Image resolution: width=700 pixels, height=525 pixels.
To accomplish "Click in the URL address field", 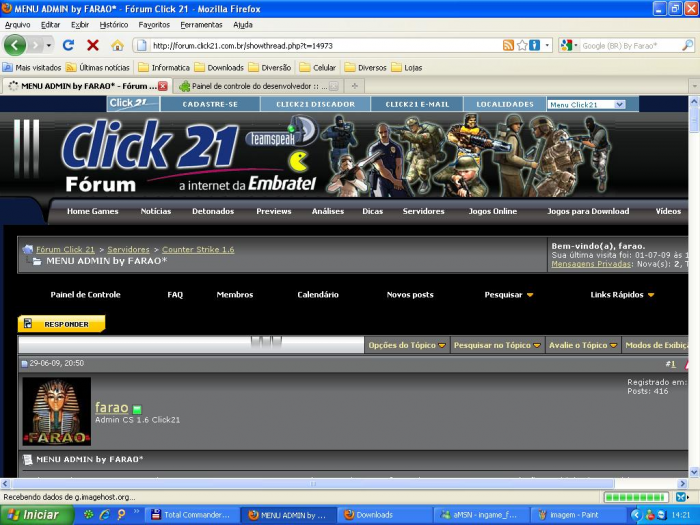I will (x=326, y=46).
